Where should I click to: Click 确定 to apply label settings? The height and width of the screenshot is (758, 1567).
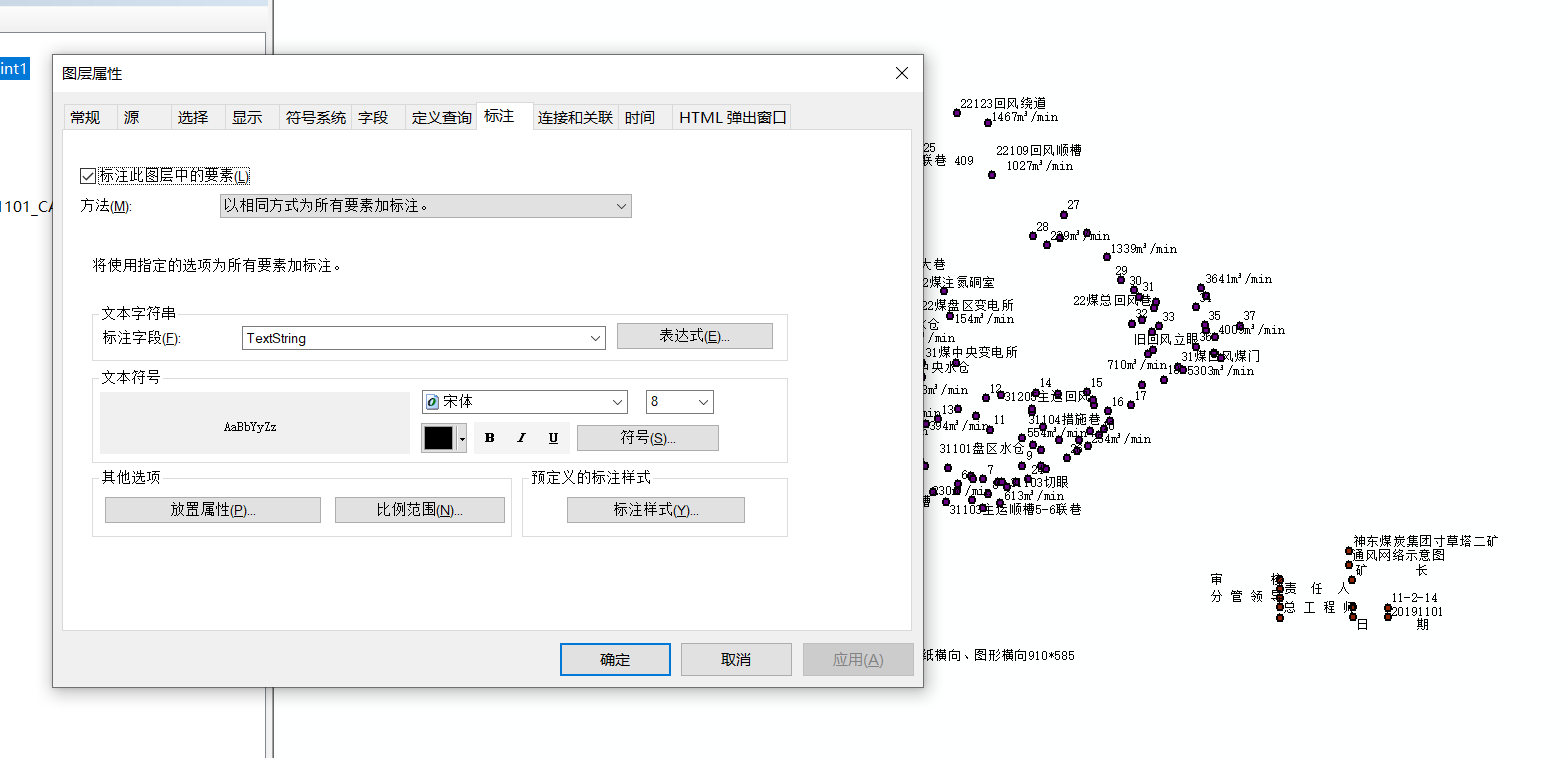(x=614, y=659)
